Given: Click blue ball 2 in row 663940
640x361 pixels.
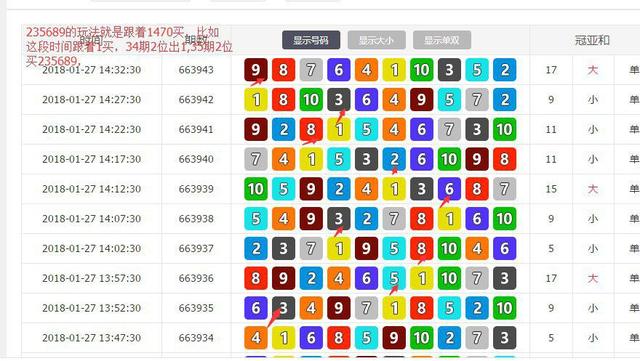Looking at the screenshot, I should [x=394, y=159].
